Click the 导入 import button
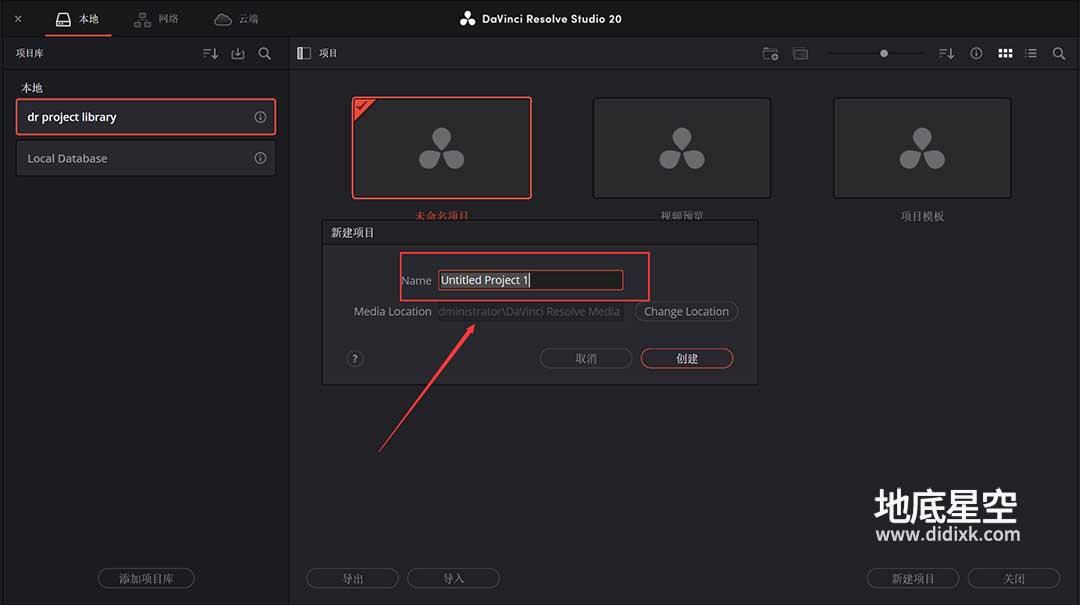This screenshot has height=605, width=1080. coord(453,578)
